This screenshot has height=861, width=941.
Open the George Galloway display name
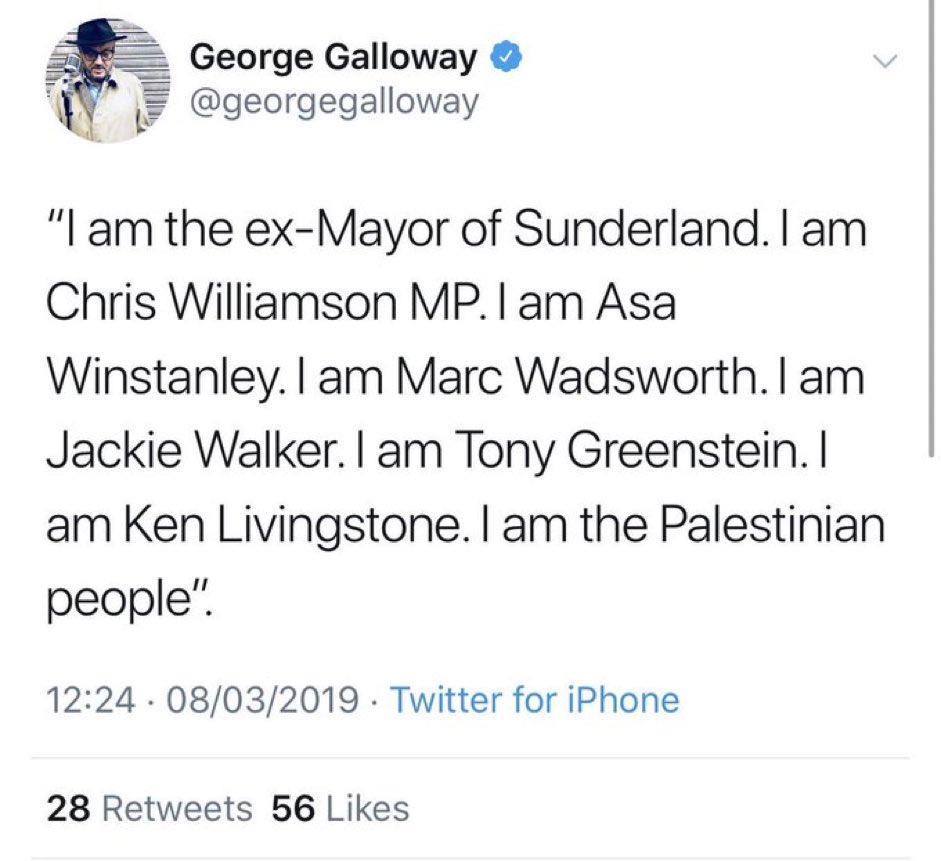point(334,58)
